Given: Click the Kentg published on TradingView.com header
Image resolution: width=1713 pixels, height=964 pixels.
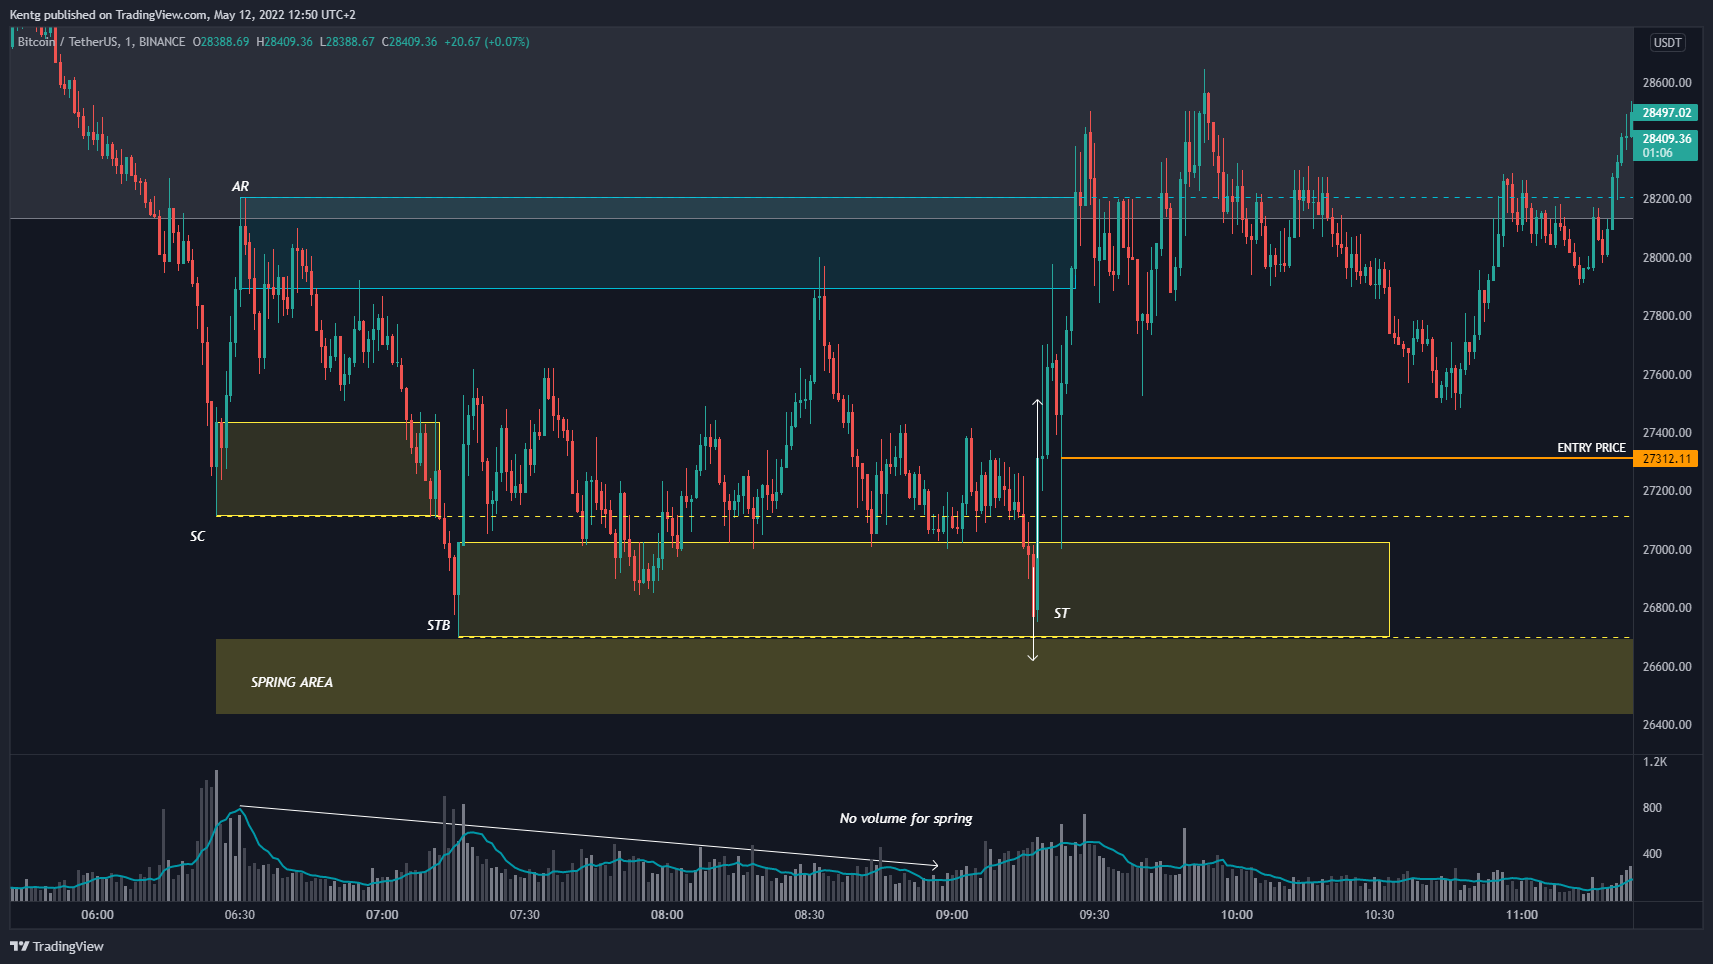Looking at the screenshot, I should [x=182, y=15].
